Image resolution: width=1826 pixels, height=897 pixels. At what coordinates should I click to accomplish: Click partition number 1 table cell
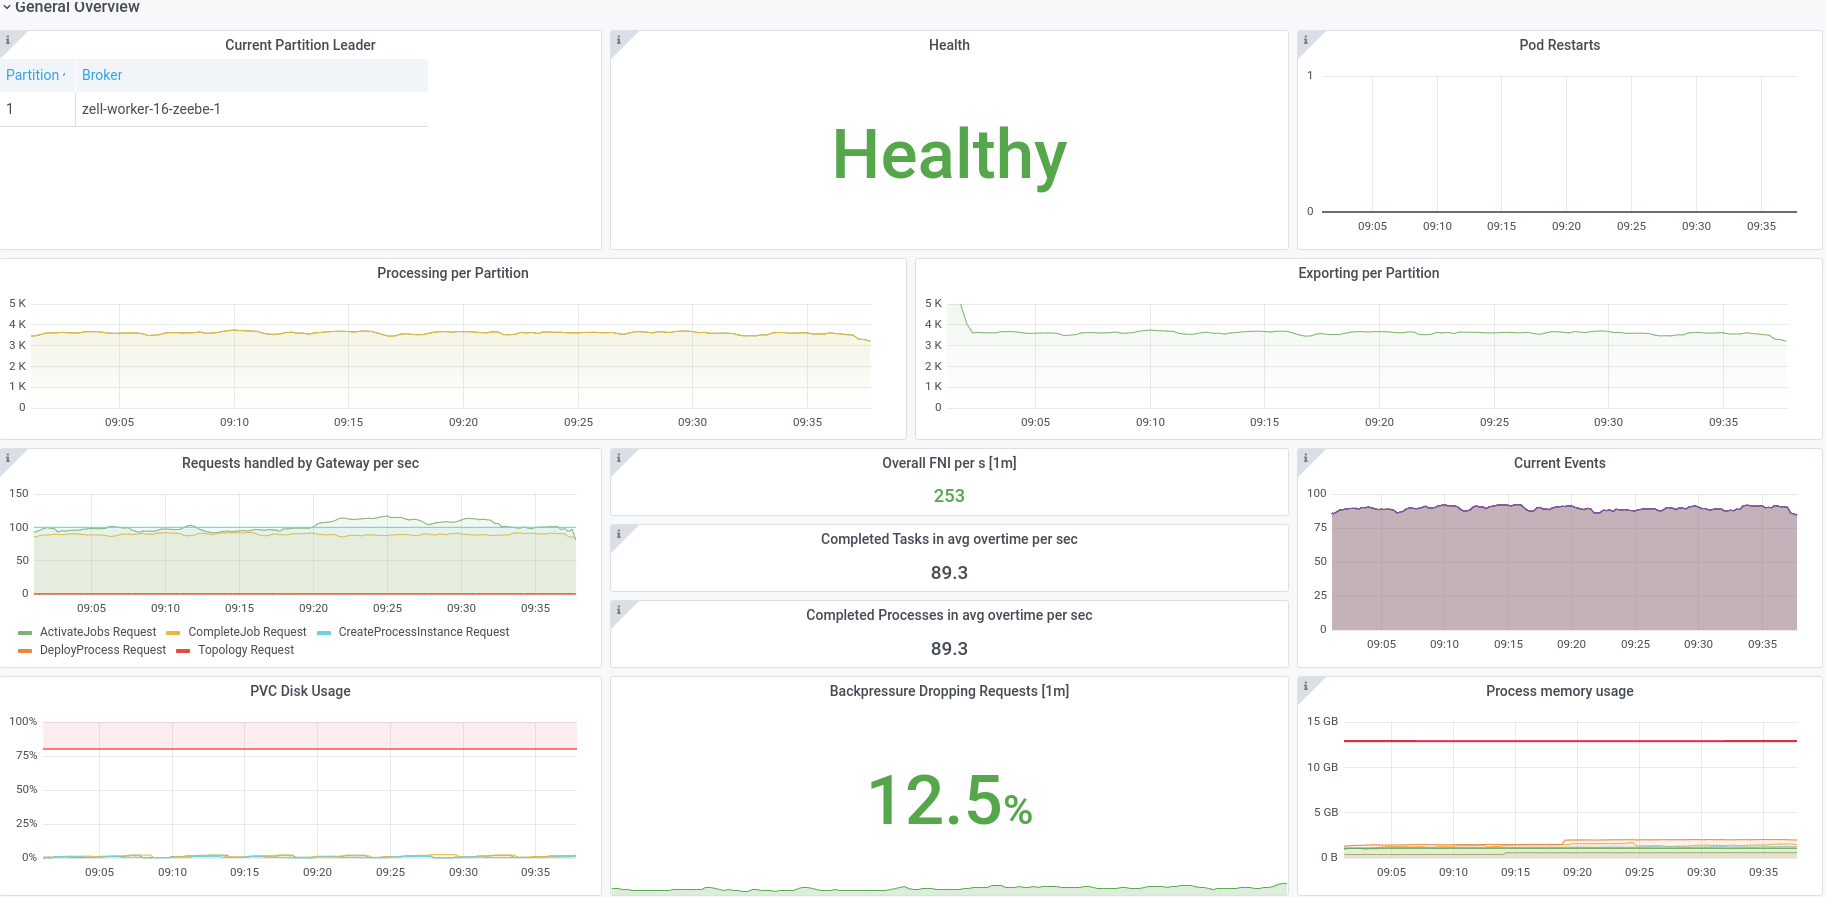(37, 109)
